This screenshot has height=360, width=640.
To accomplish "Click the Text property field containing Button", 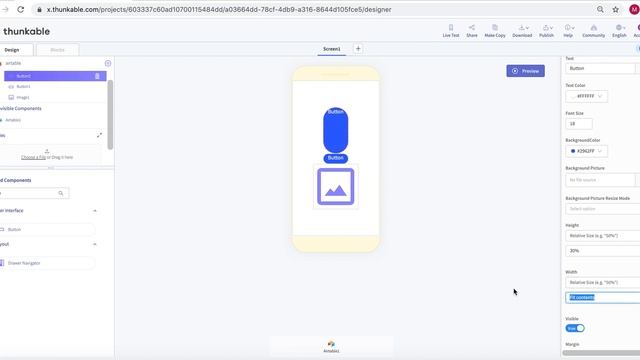I will tap(600, 68).
